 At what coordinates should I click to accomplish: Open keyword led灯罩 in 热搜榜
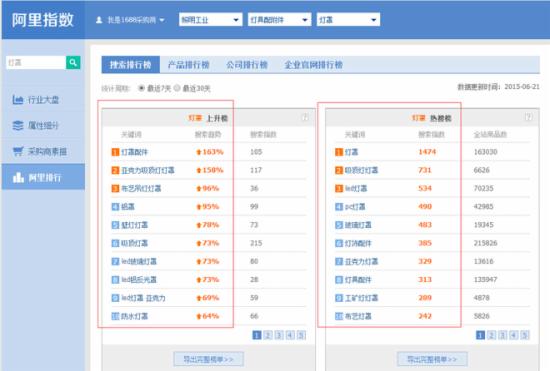356,189
